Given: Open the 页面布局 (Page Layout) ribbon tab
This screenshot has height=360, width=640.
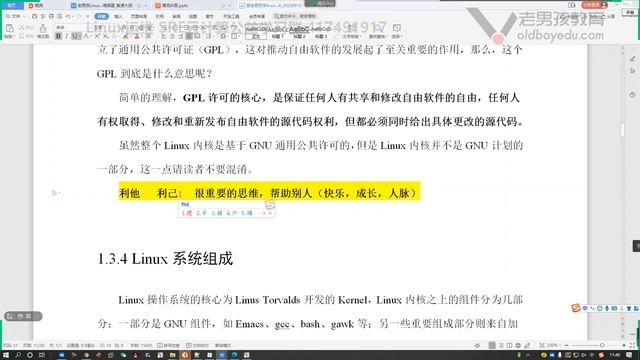Looking at the screenshot, I should point(139,16).
